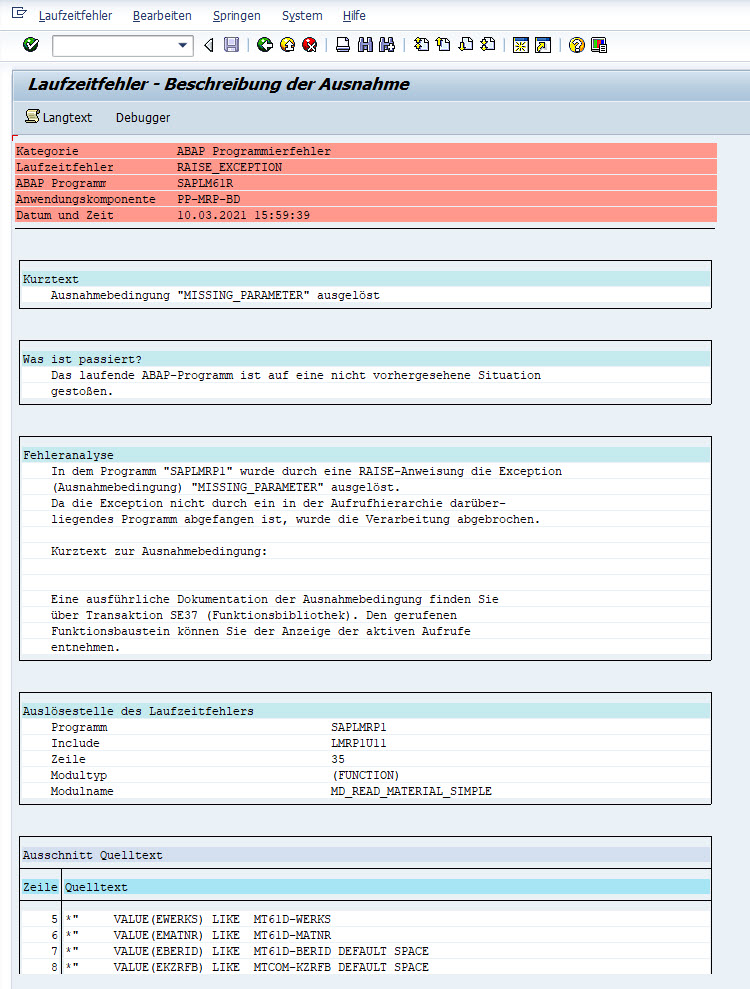Collapse command field using left triangle
This screenshot has height=989, width=750.
208,45
